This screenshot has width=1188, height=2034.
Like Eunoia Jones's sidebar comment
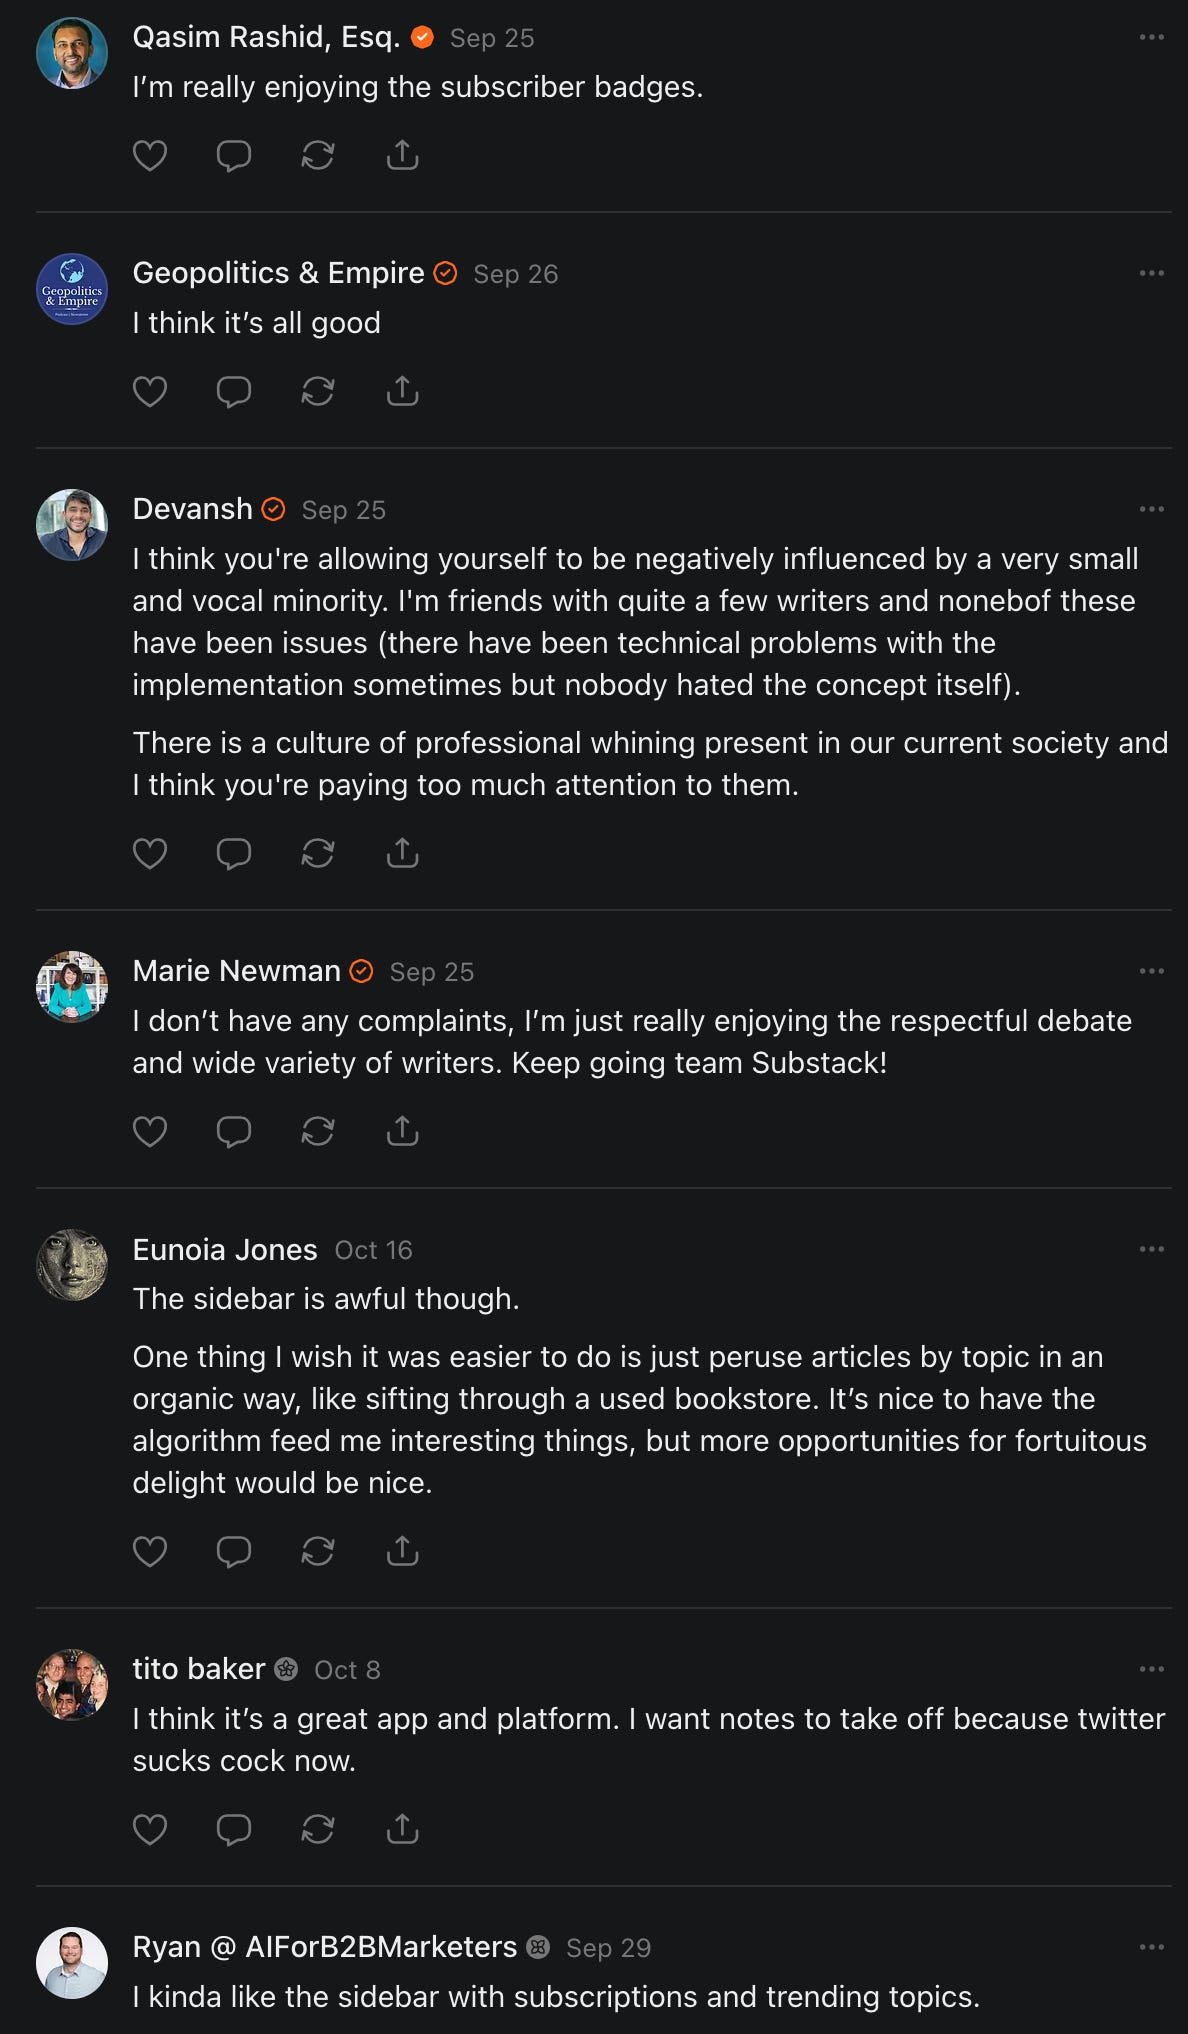pos(150,1551)
